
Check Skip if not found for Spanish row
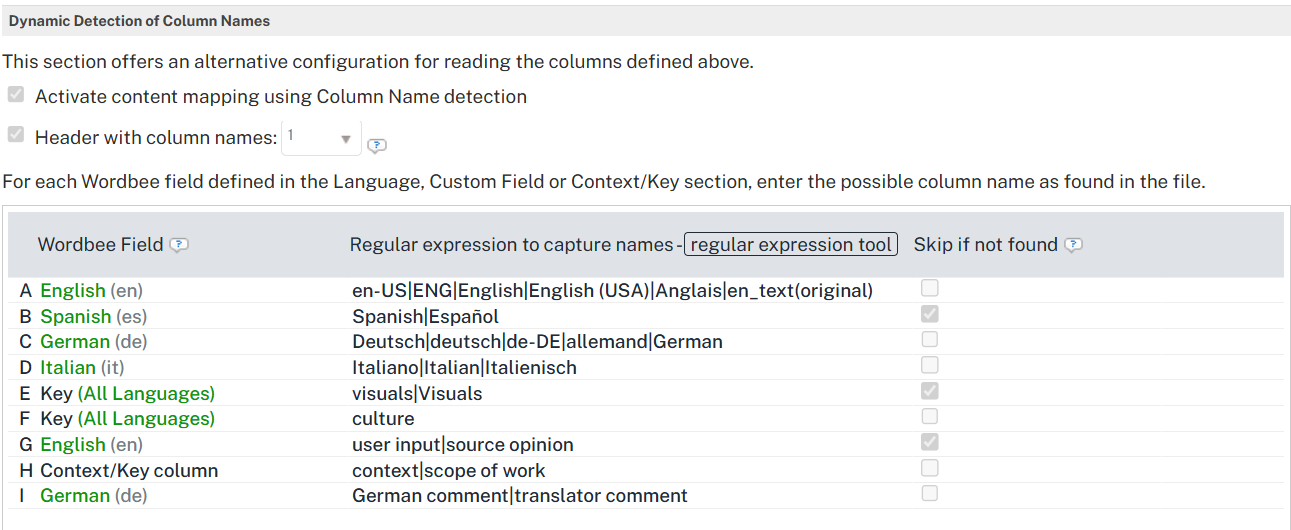[930, 314]
